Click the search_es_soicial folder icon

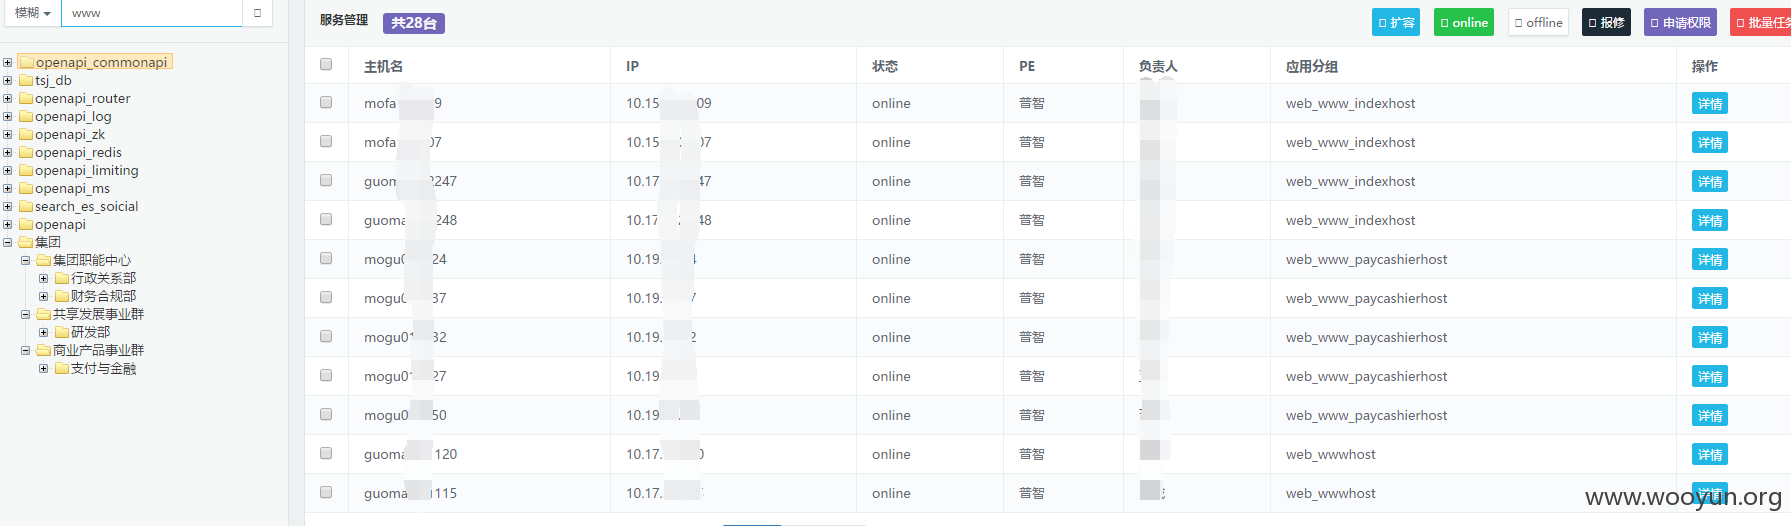26,206
